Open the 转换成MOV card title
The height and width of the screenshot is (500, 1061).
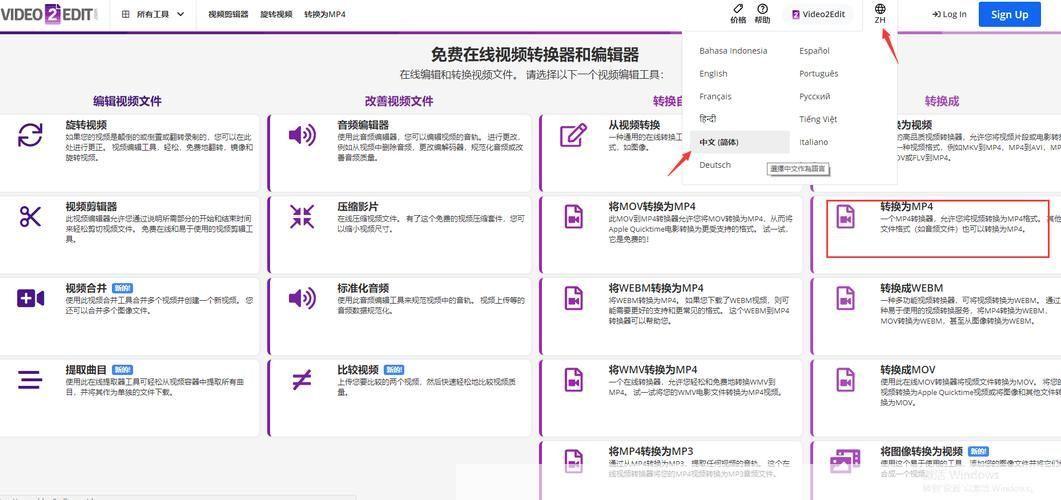coord(907,369)
